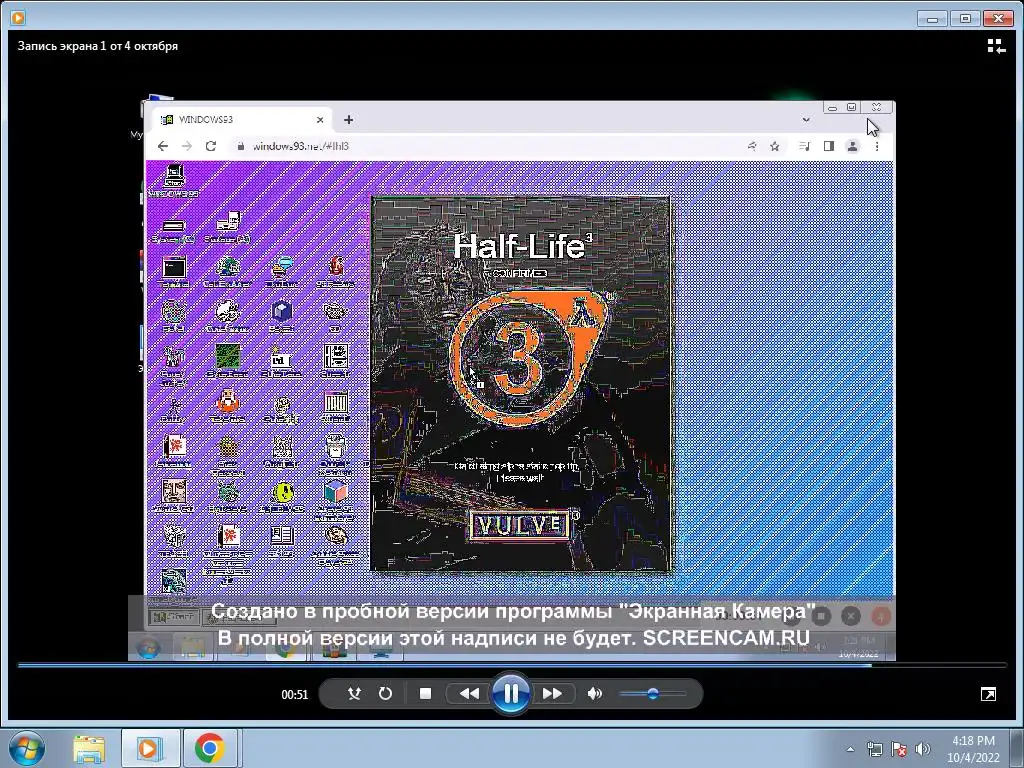1024x768 pixels.
Task: Pause the video playback
Action: click(511, 694)
